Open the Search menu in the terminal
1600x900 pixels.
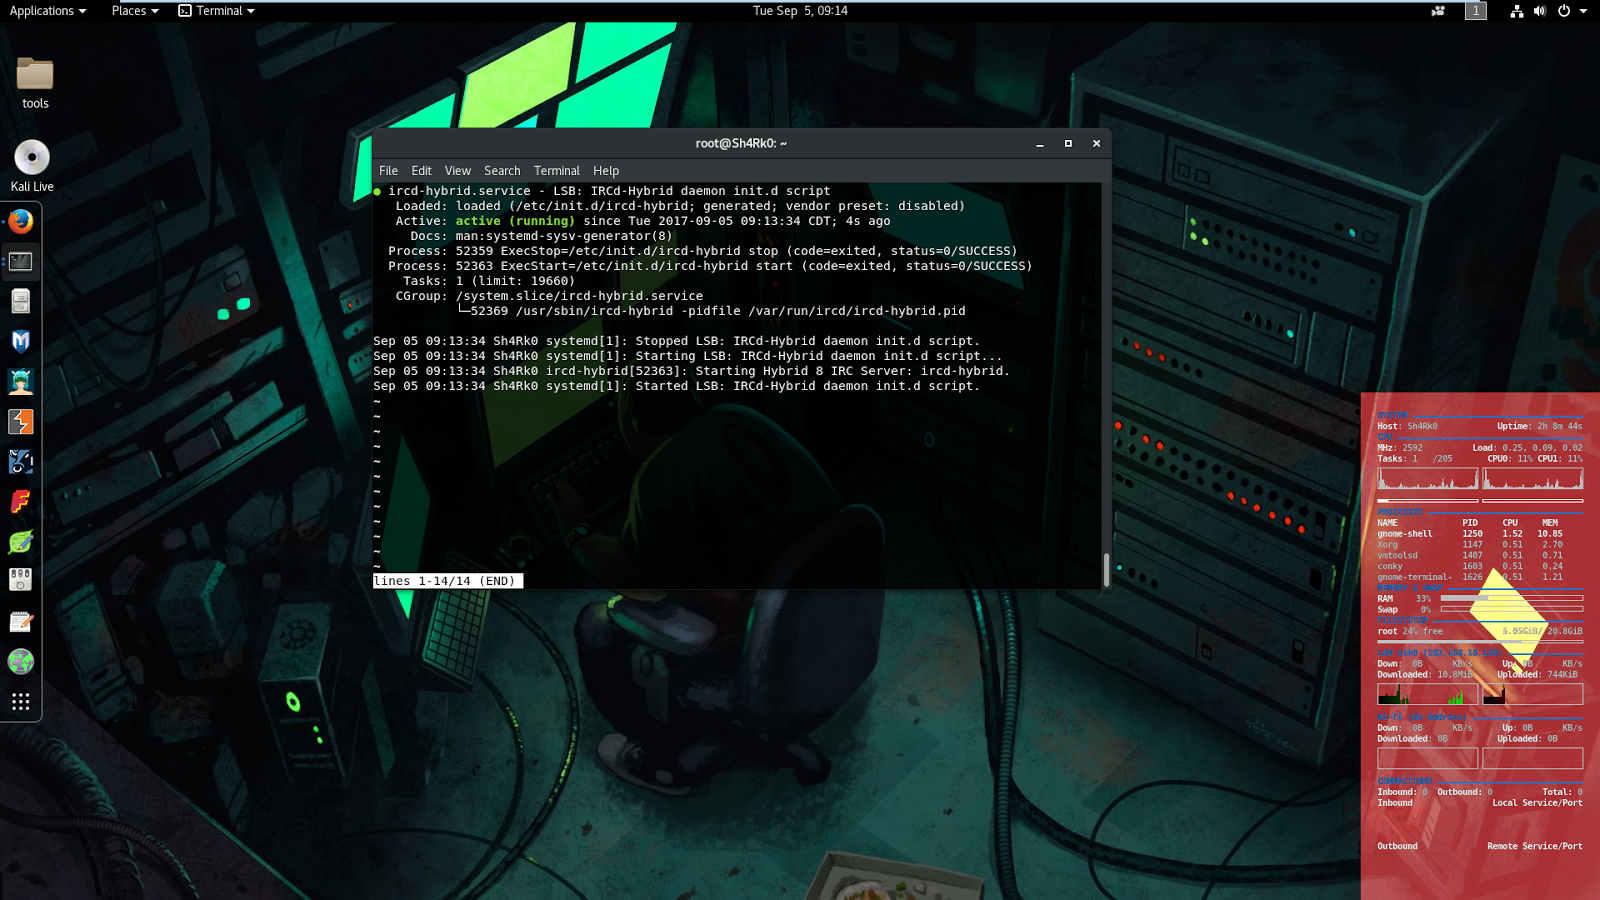[x=502, y=170]
